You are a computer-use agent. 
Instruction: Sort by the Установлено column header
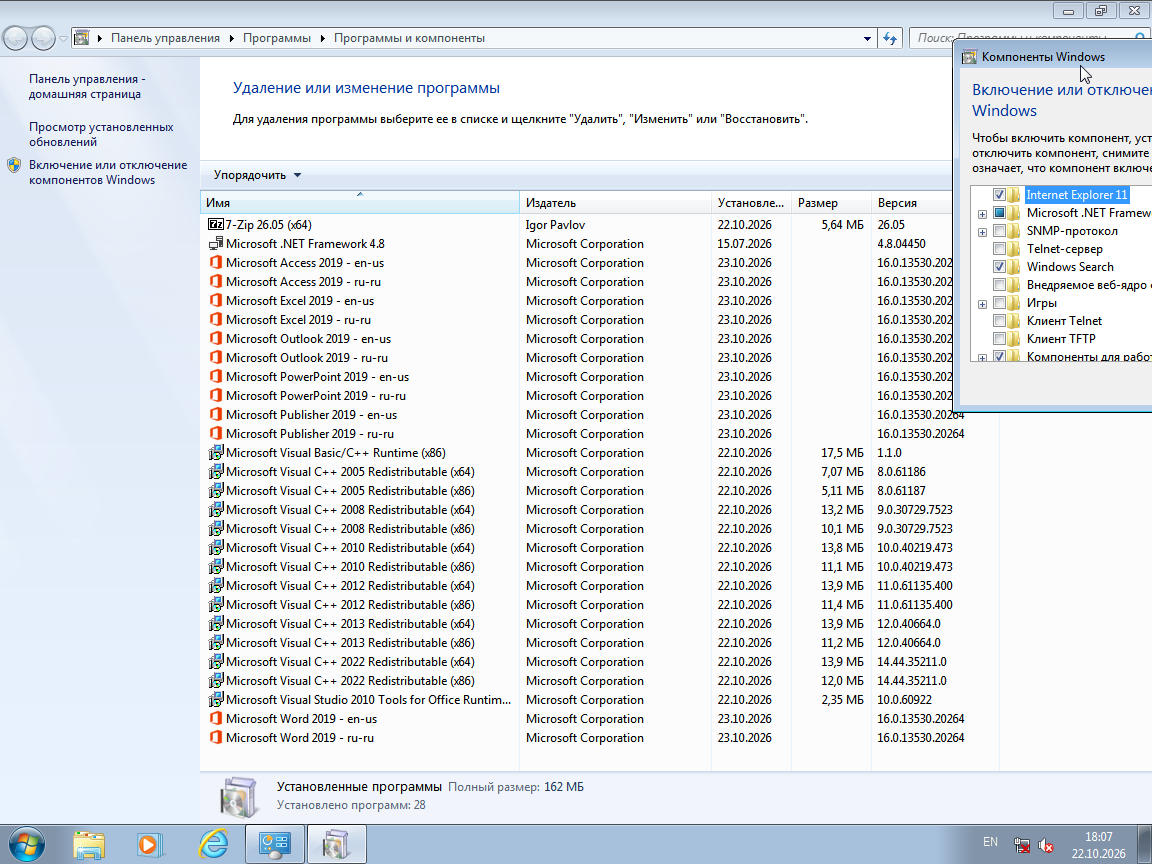(752, 203)
